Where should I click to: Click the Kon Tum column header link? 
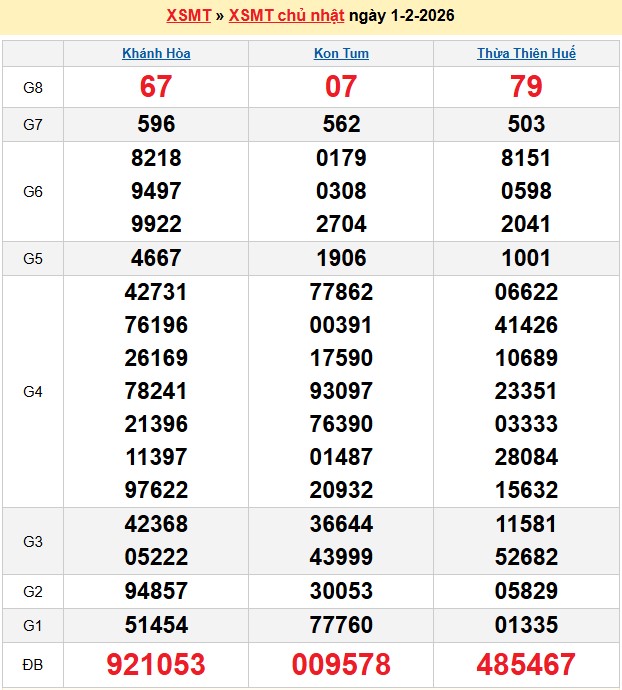point(341,53)
